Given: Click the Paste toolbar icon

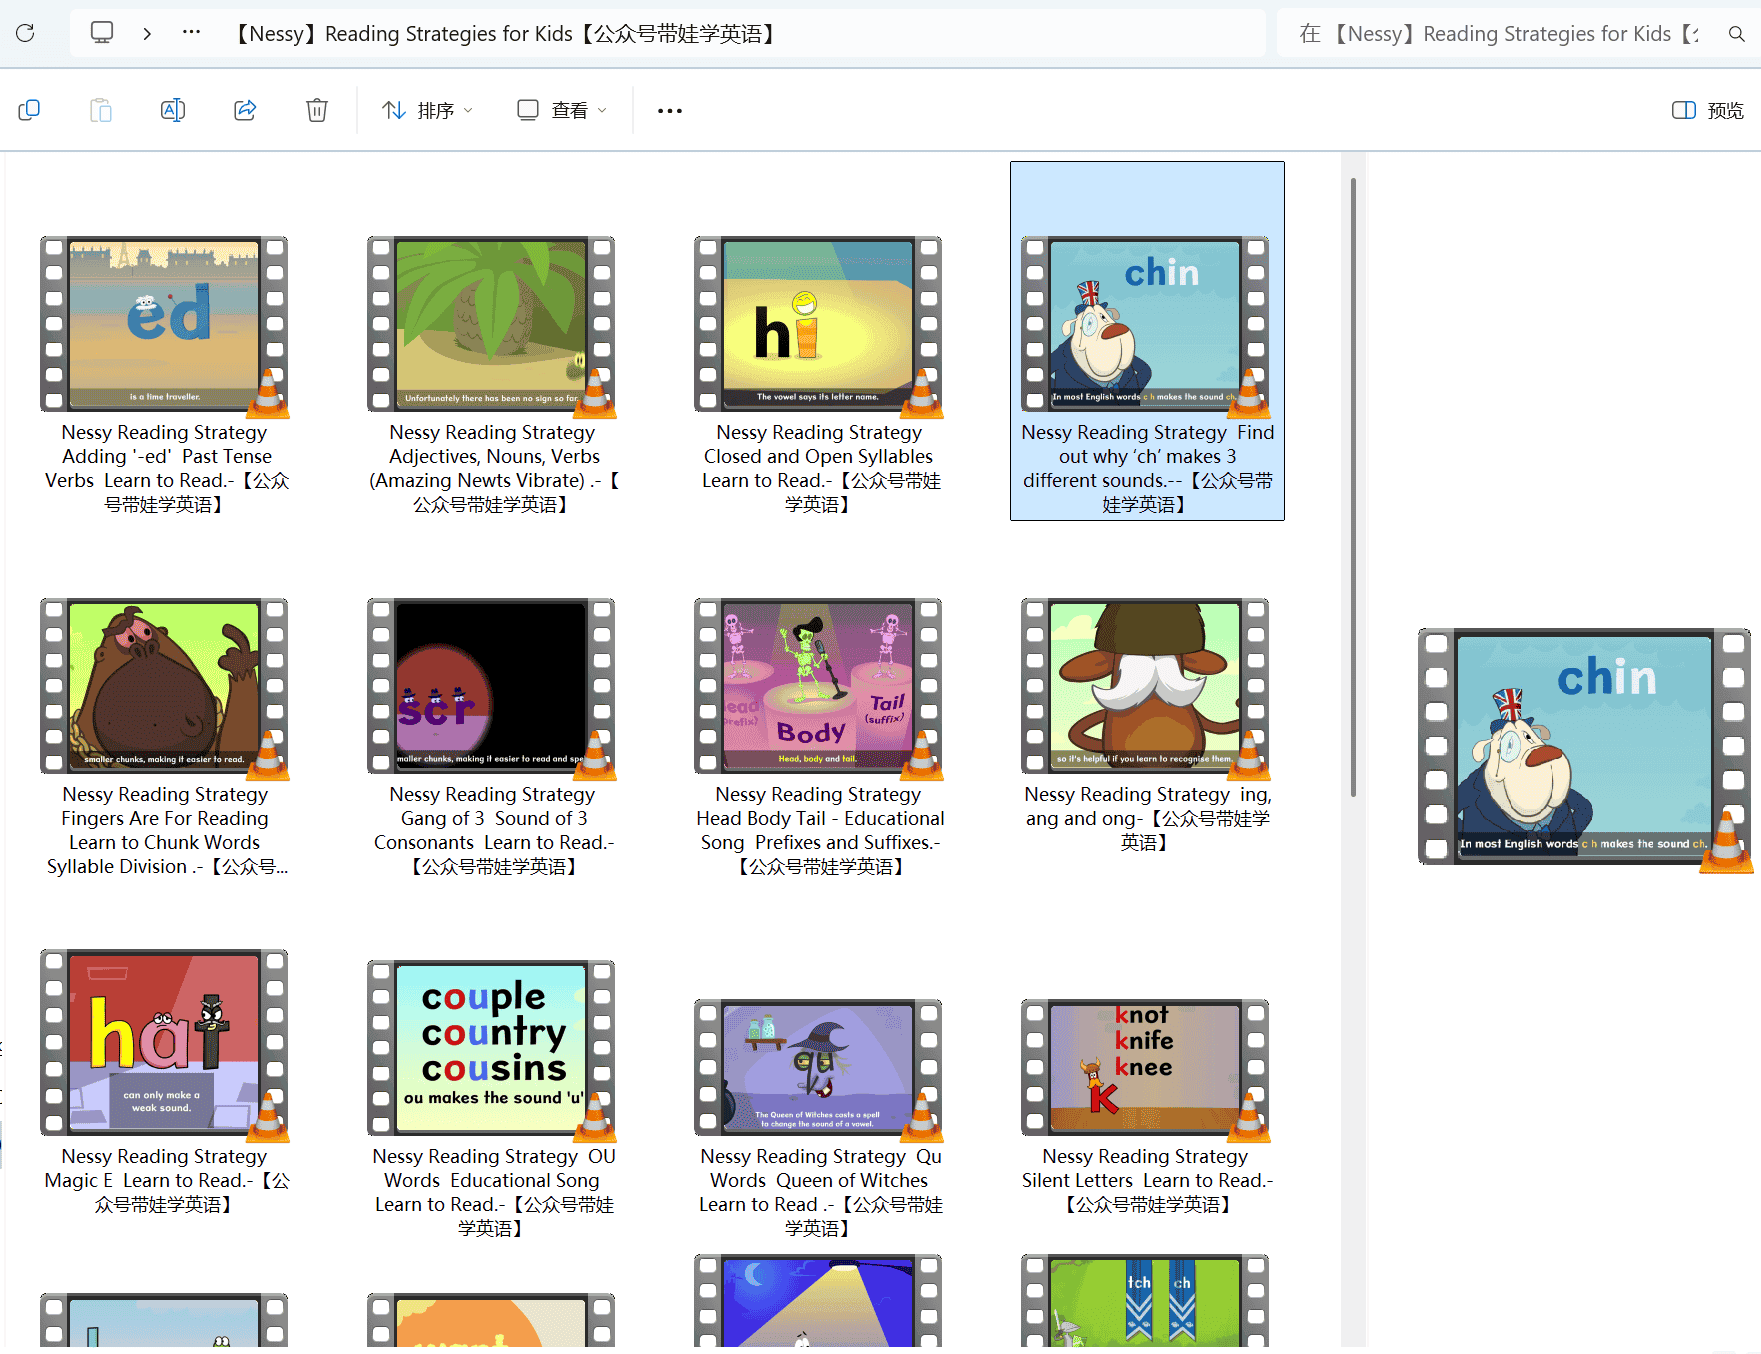Looking at the screenshot, I should (x=101, y=110).
